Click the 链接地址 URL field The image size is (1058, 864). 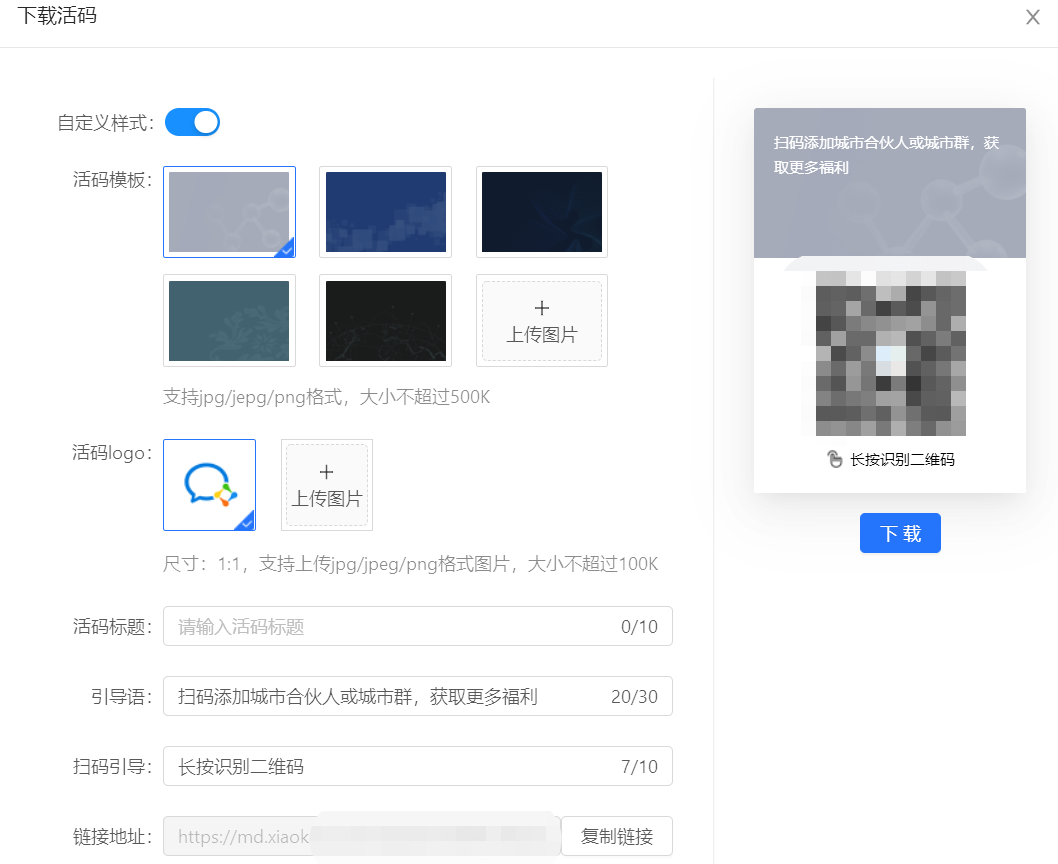click(362, 836)
